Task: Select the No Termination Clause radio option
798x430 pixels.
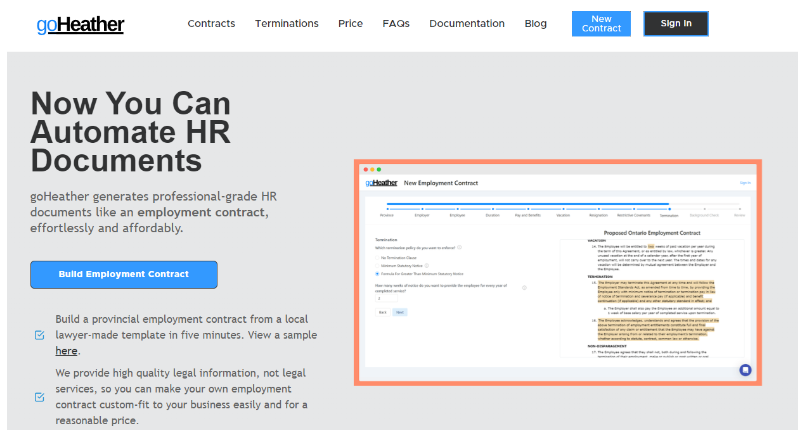Action: 376,256
